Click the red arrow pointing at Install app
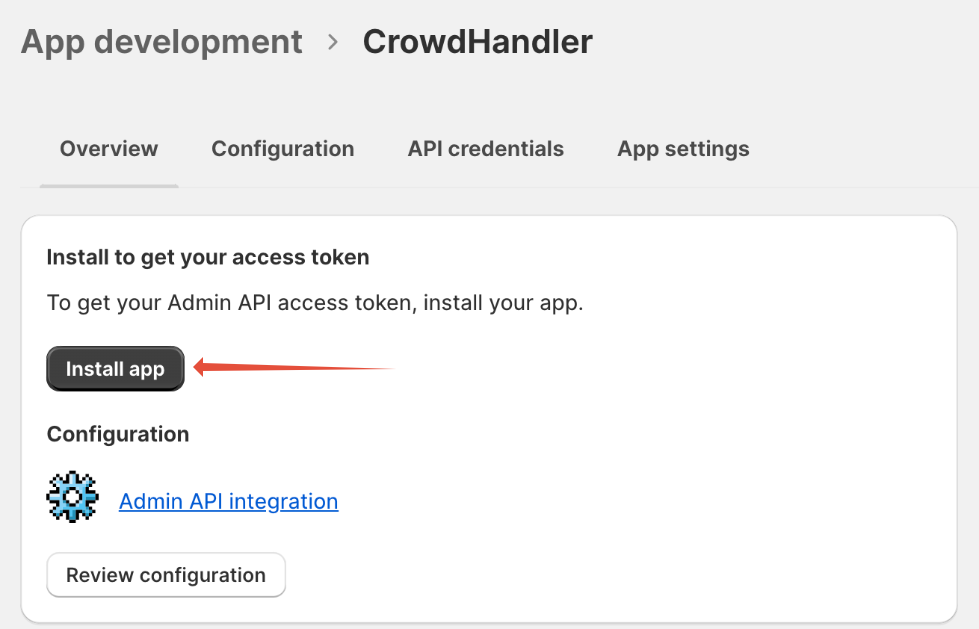This screenshot has height=629, width=979. [x=293, y=367]
